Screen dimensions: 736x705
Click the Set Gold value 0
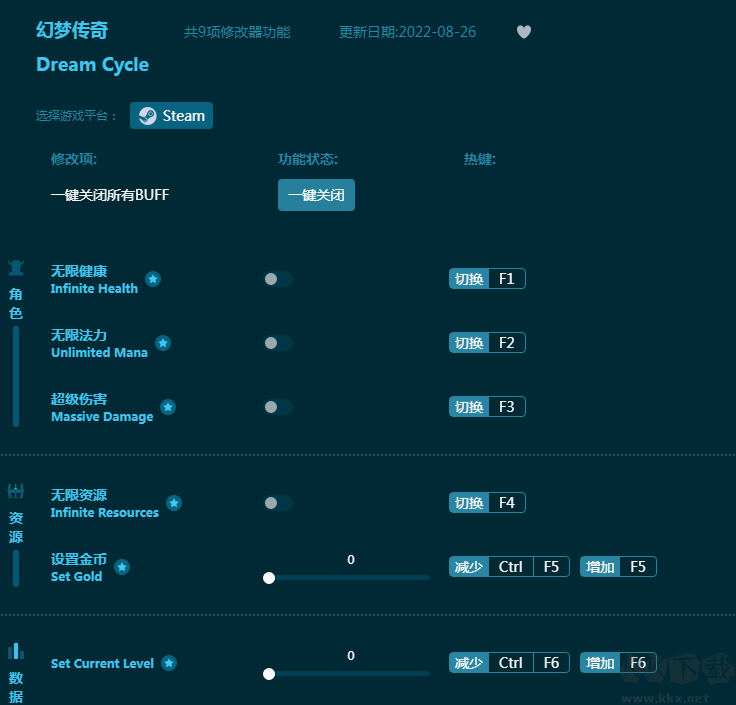(351, 559)
